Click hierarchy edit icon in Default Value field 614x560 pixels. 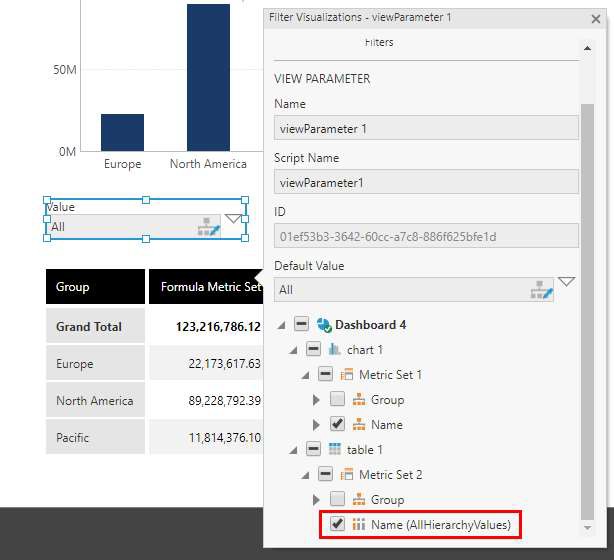click(x=541, y=290)
